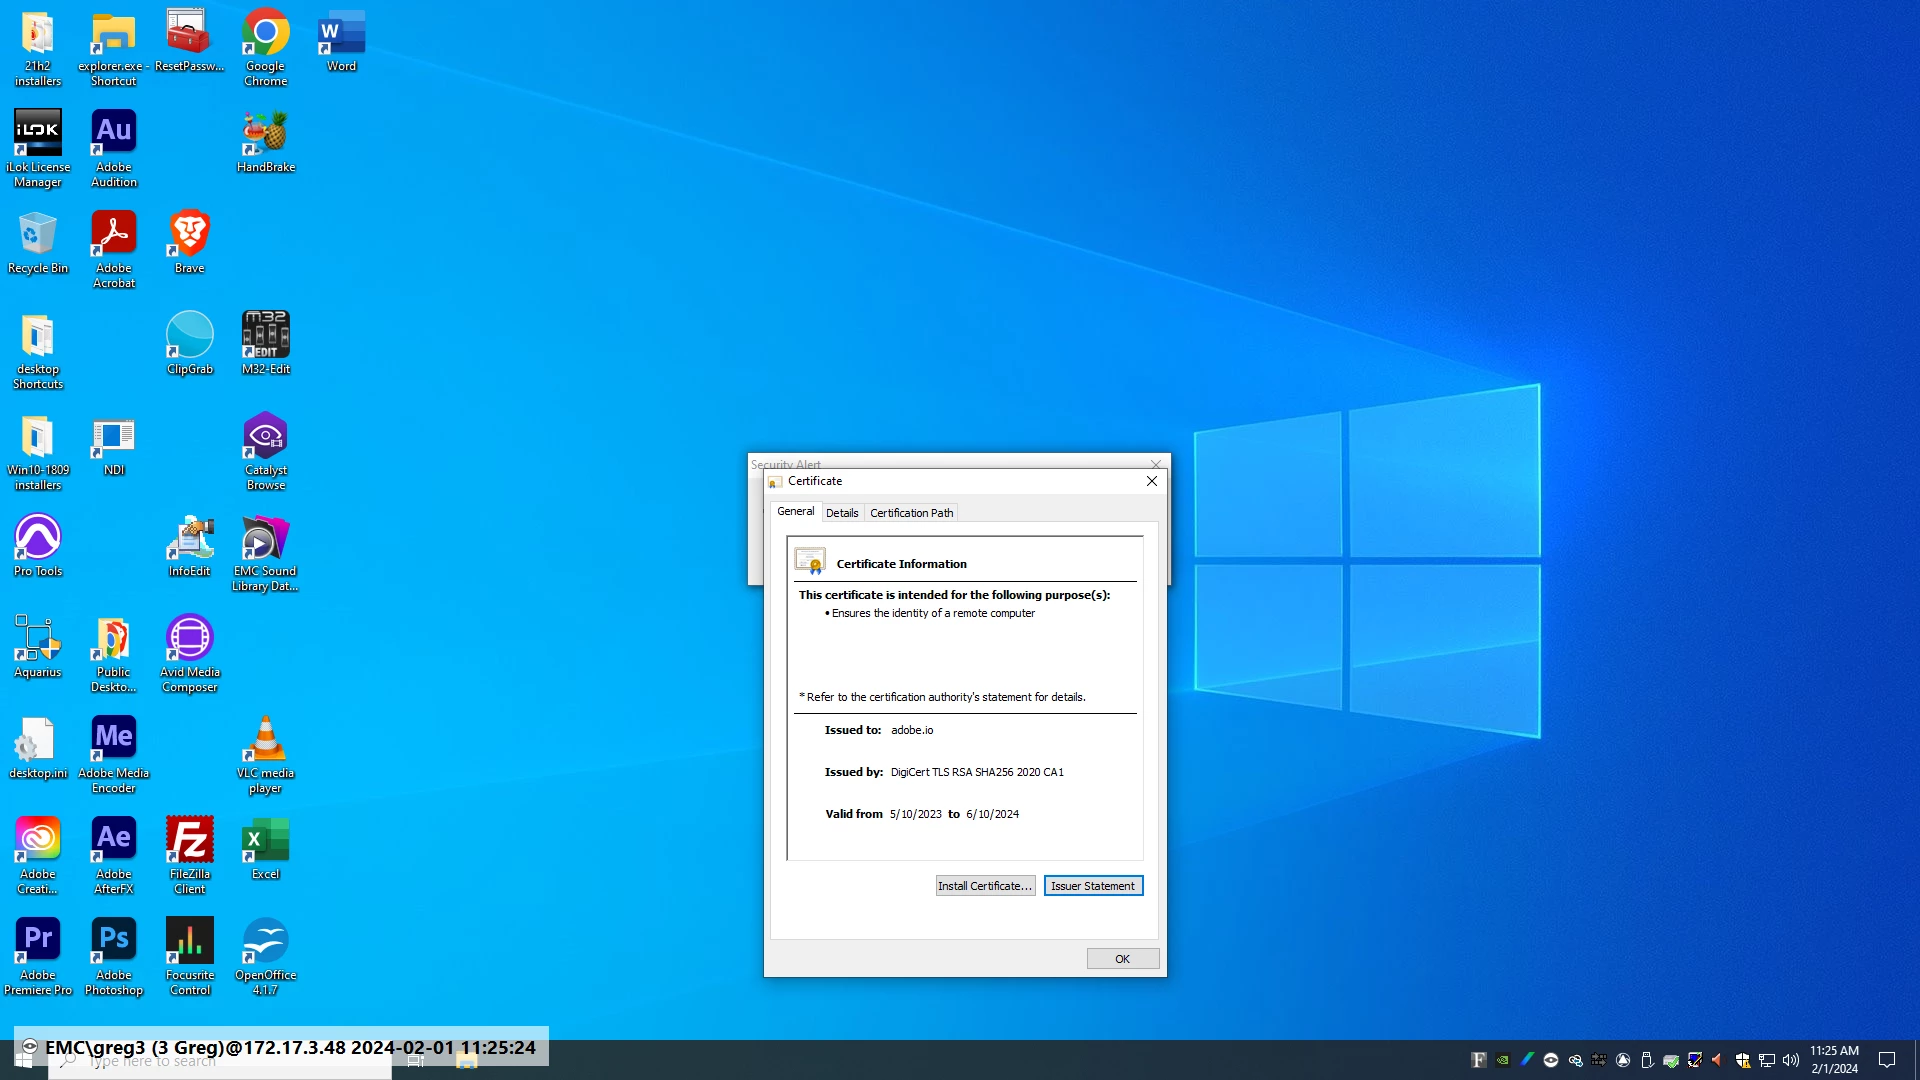
Task: Select the General certificate tab
Action: click(796, 511)
